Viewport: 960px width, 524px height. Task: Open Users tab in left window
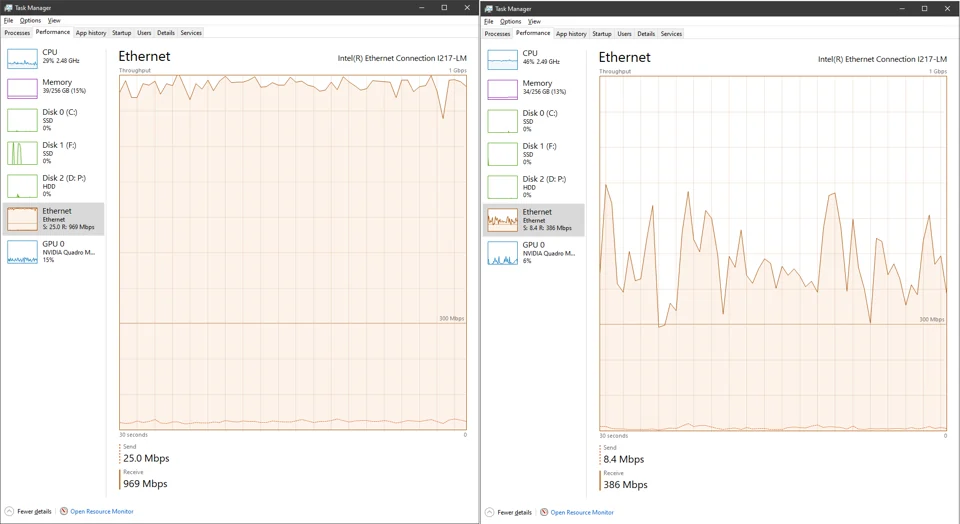coord(144,33)
